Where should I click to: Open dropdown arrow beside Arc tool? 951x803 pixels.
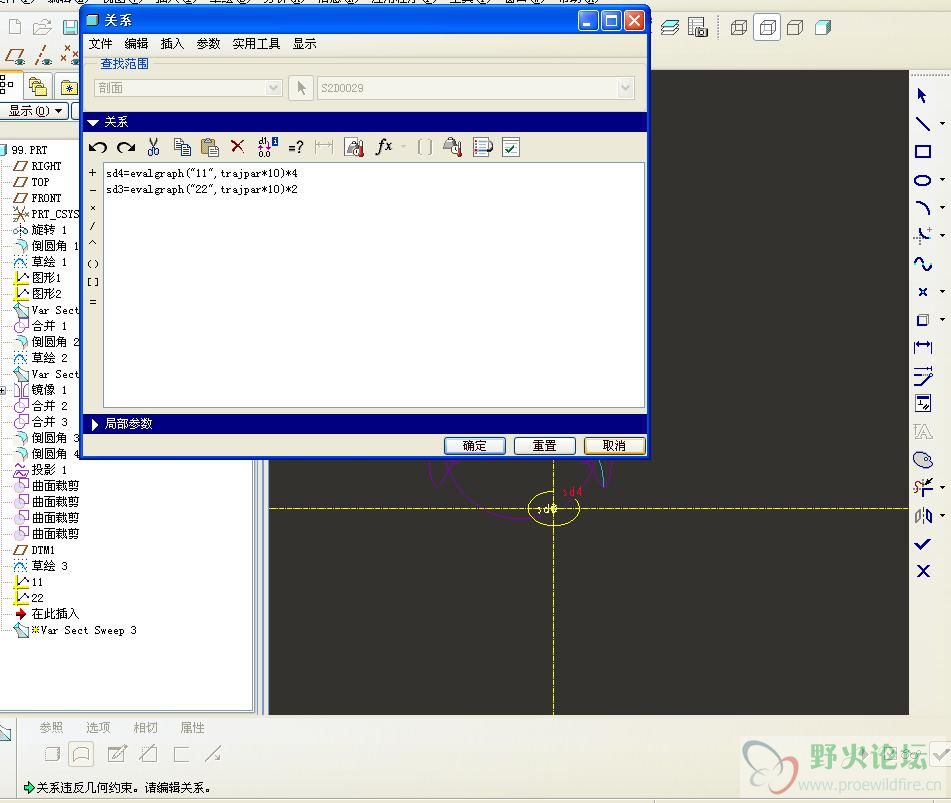[942, 207]
